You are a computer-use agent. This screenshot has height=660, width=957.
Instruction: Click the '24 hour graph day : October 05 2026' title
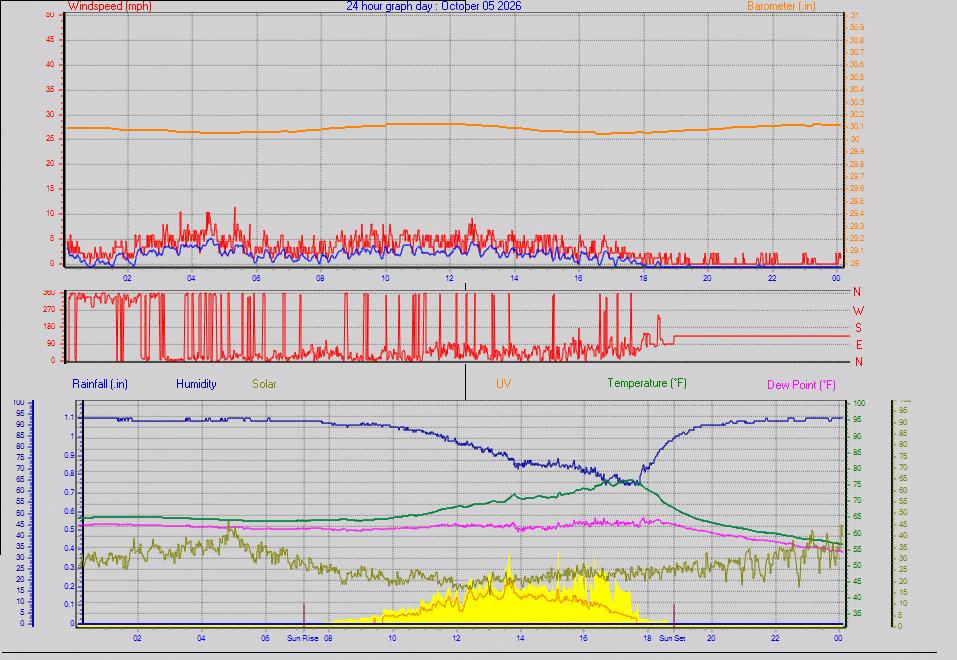point(434,6)
